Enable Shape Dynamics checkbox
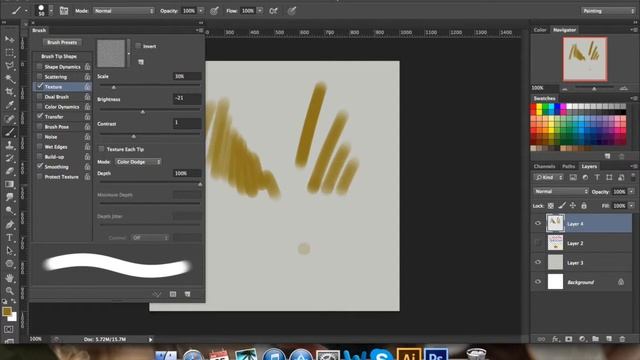 pyautogui.click(x=40, y=67)
